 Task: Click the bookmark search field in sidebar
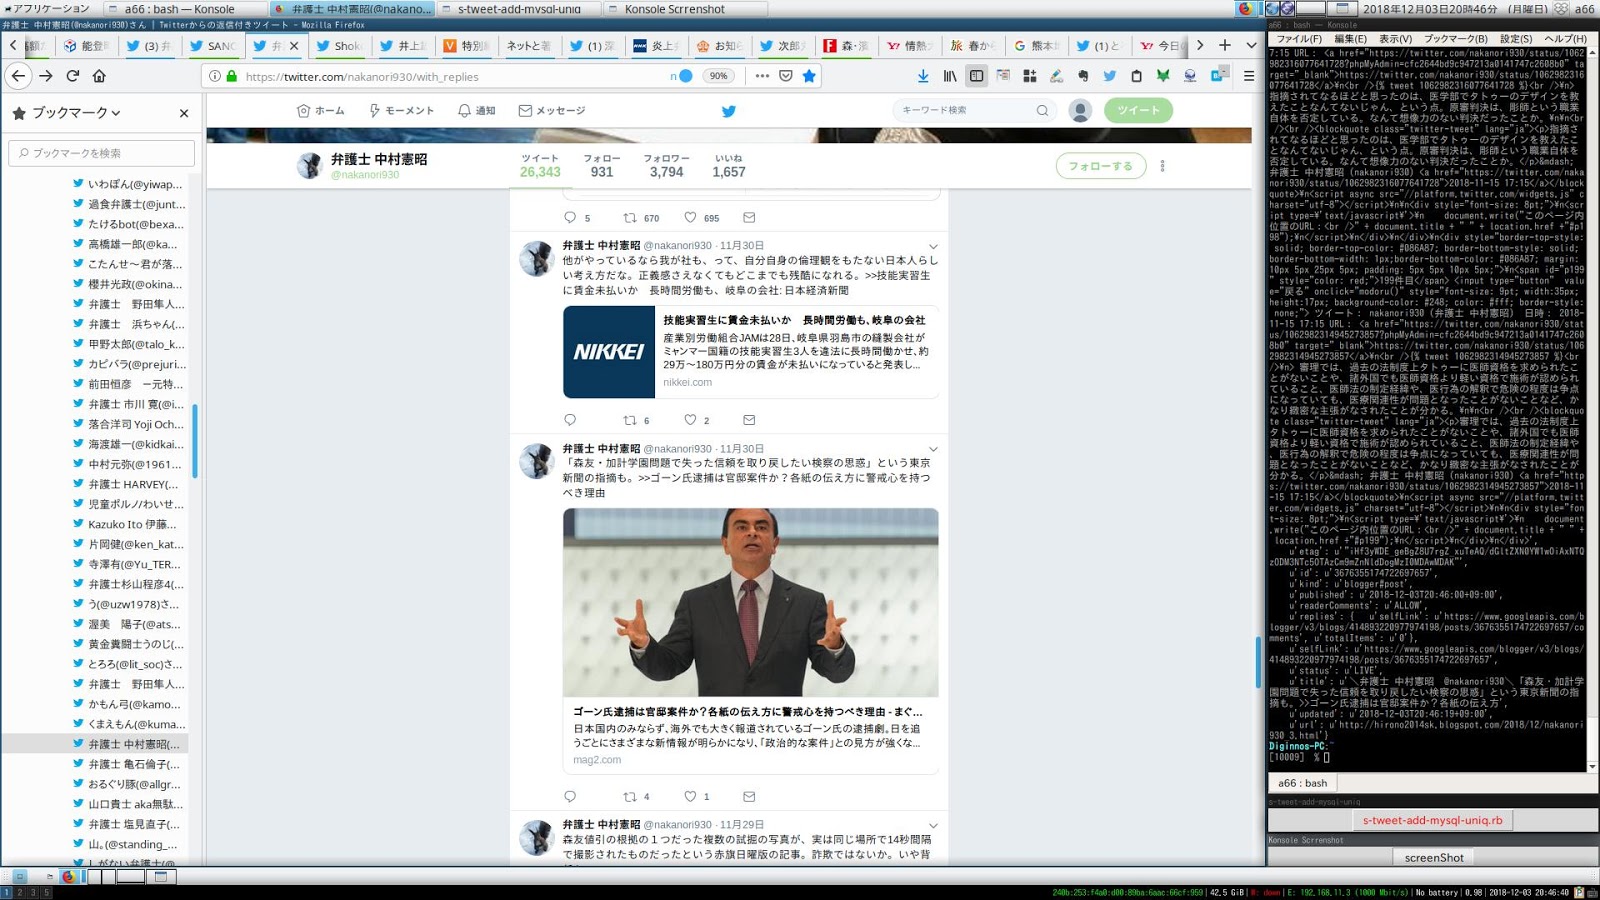pos(102,153)
